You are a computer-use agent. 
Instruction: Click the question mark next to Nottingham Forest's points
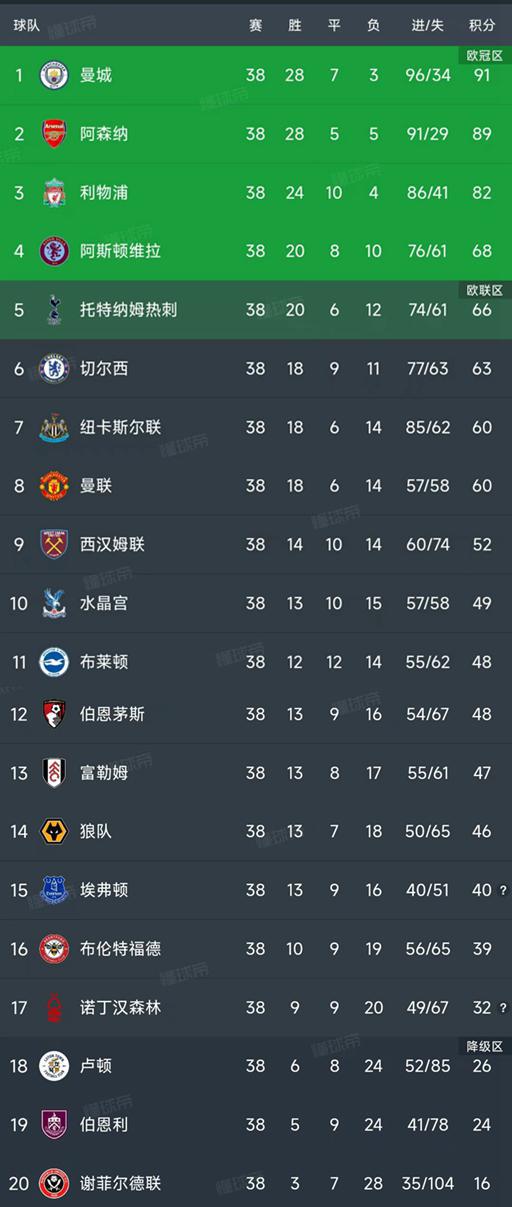click(x=503, y=1009)
